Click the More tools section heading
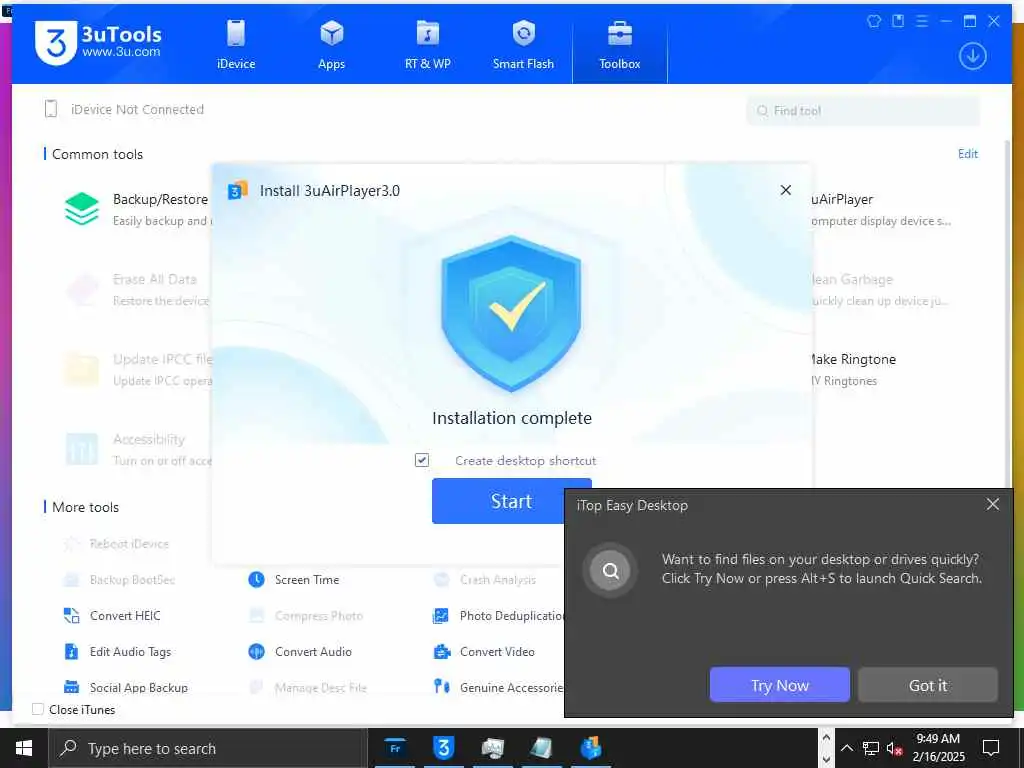Screen dimensions: 1024x768 (85, 507)
